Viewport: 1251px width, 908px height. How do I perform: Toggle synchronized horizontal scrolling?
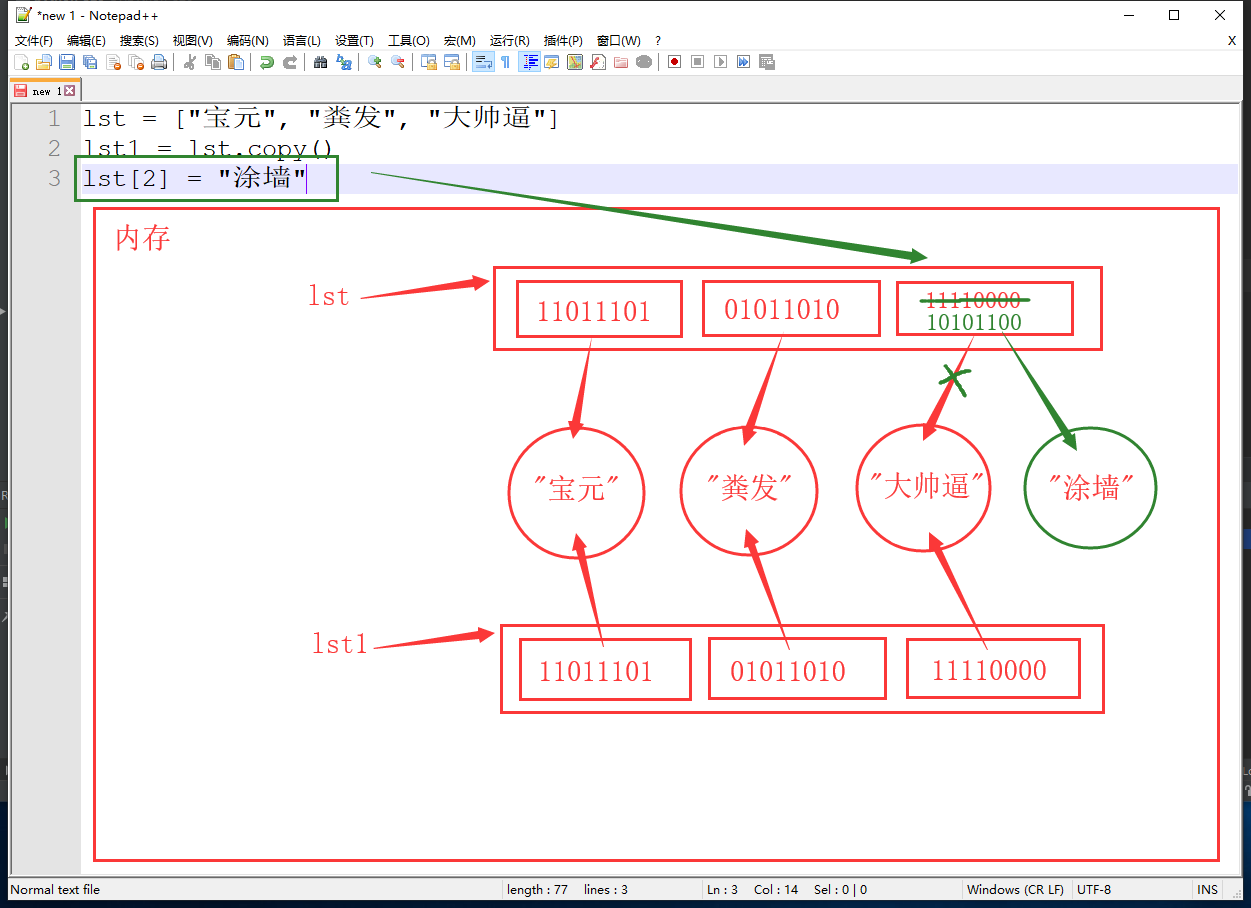451,62
